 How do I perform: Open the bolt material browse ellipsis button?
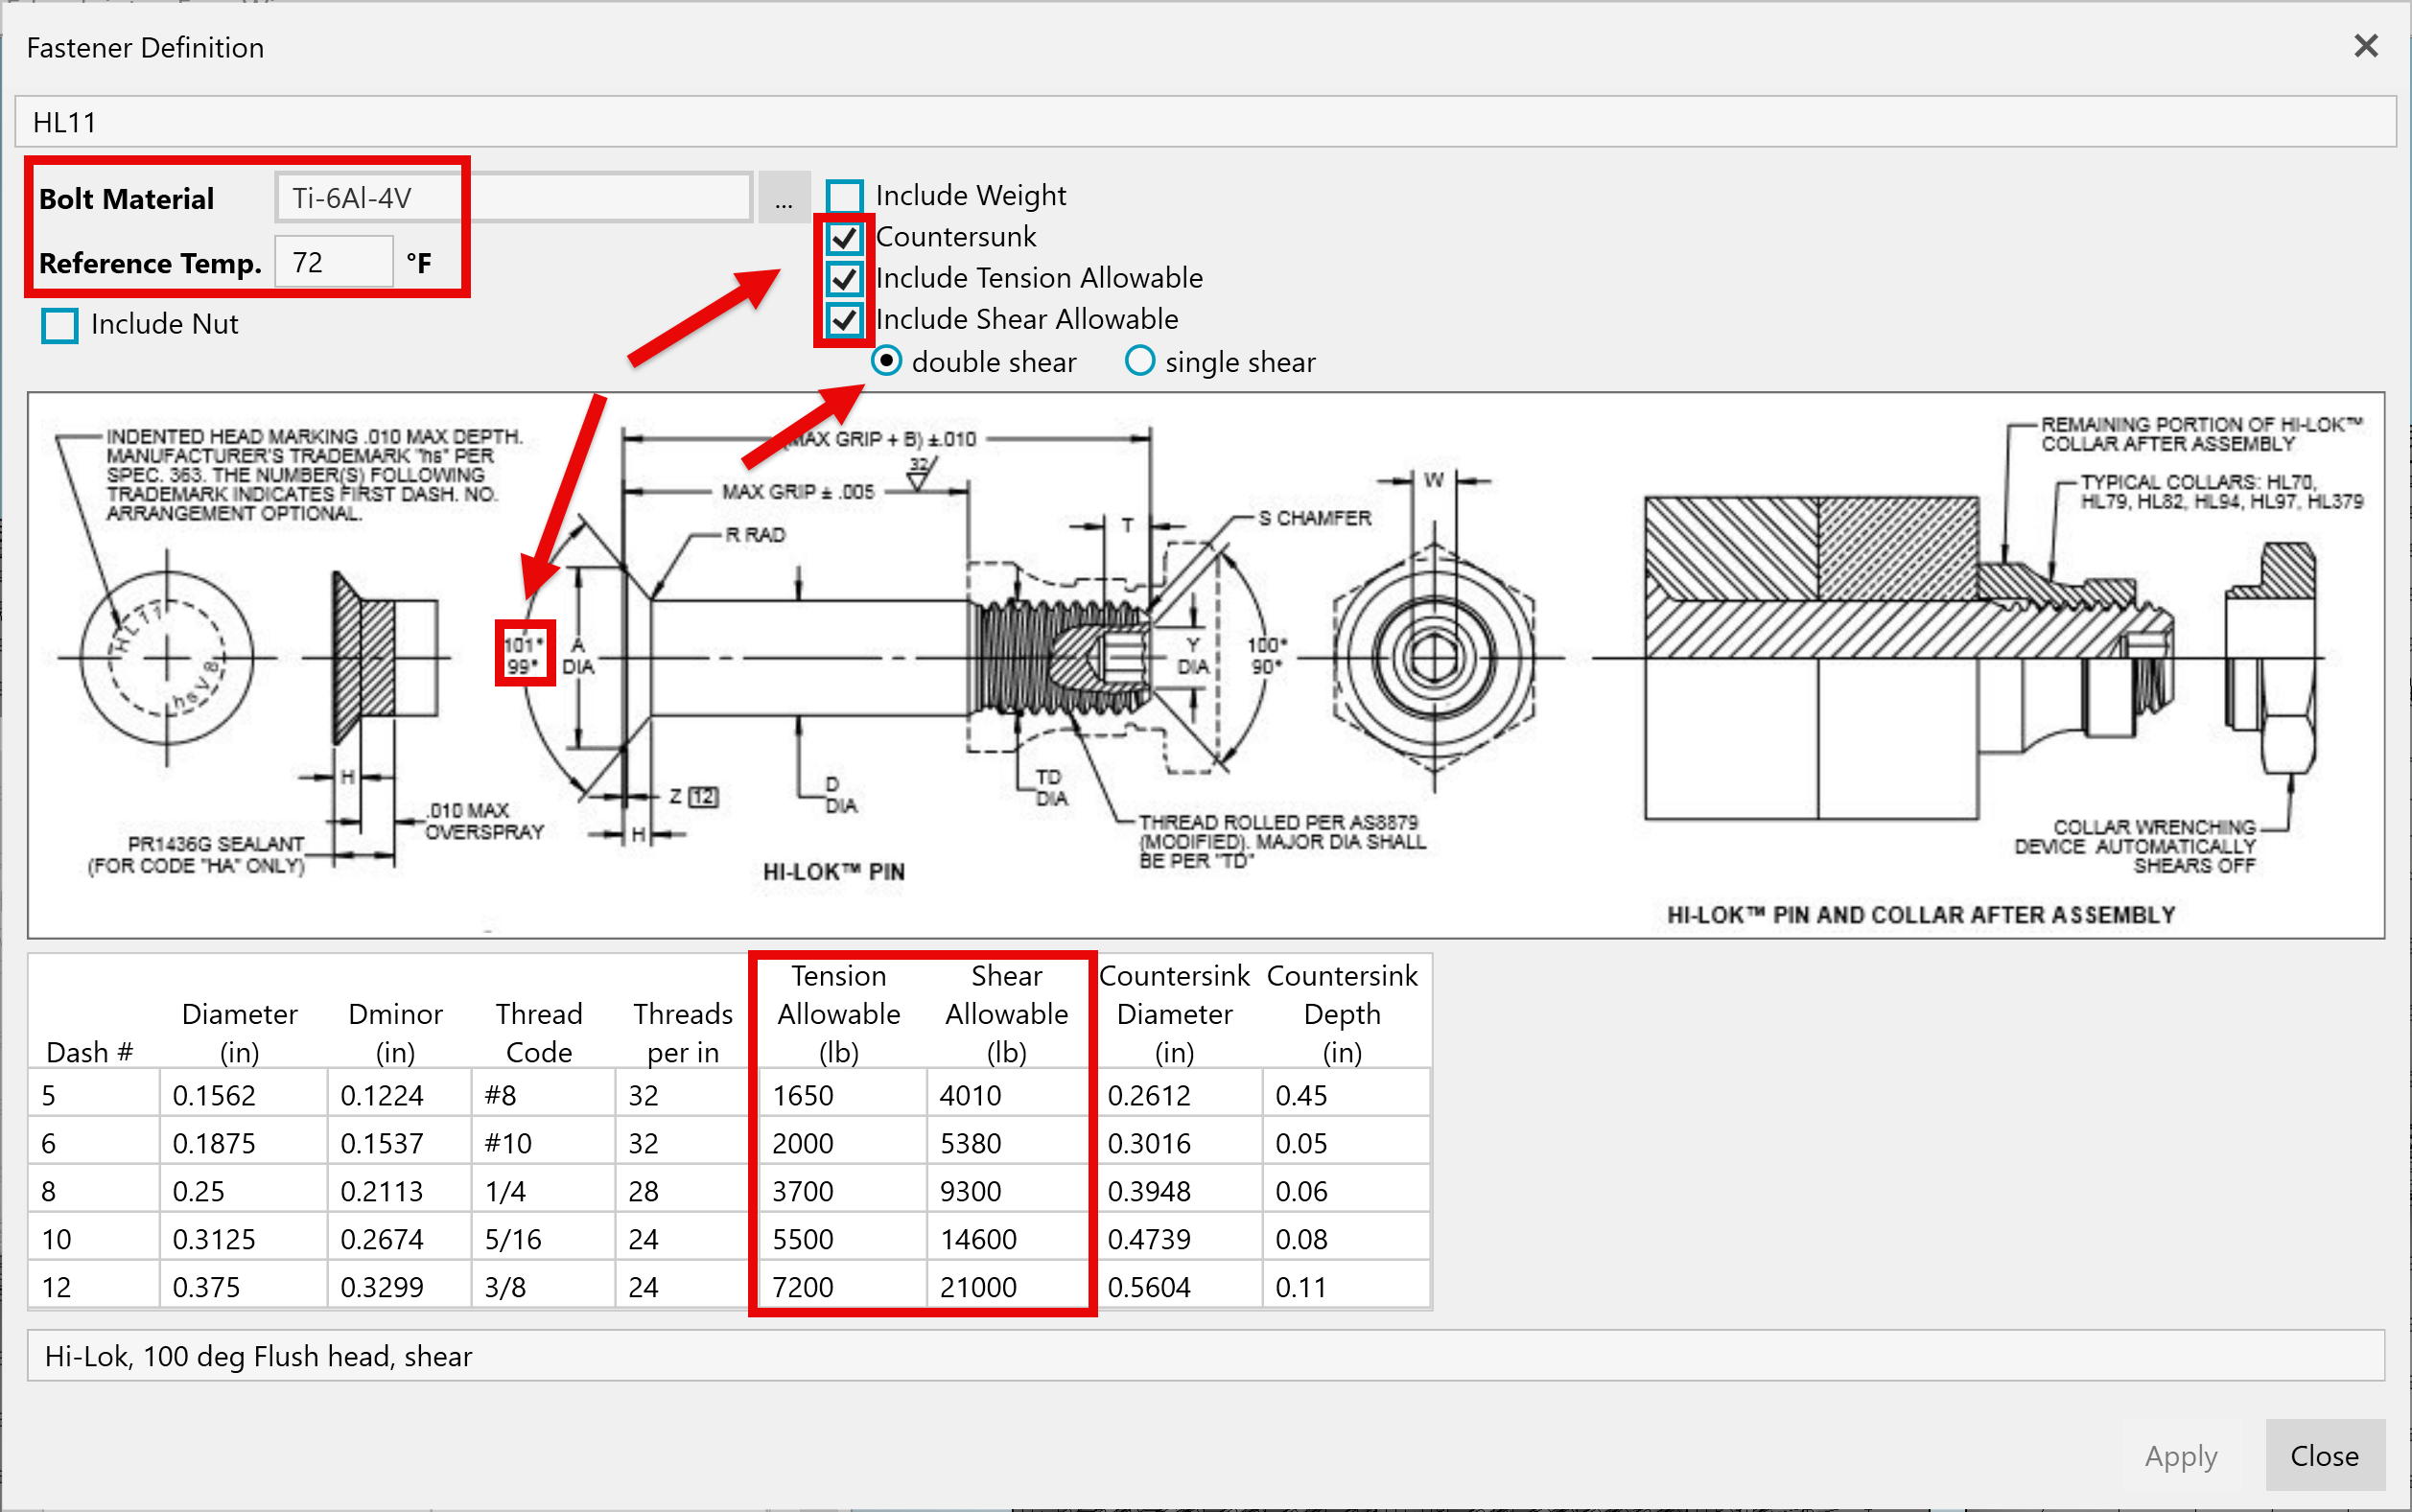coord(783,197)
